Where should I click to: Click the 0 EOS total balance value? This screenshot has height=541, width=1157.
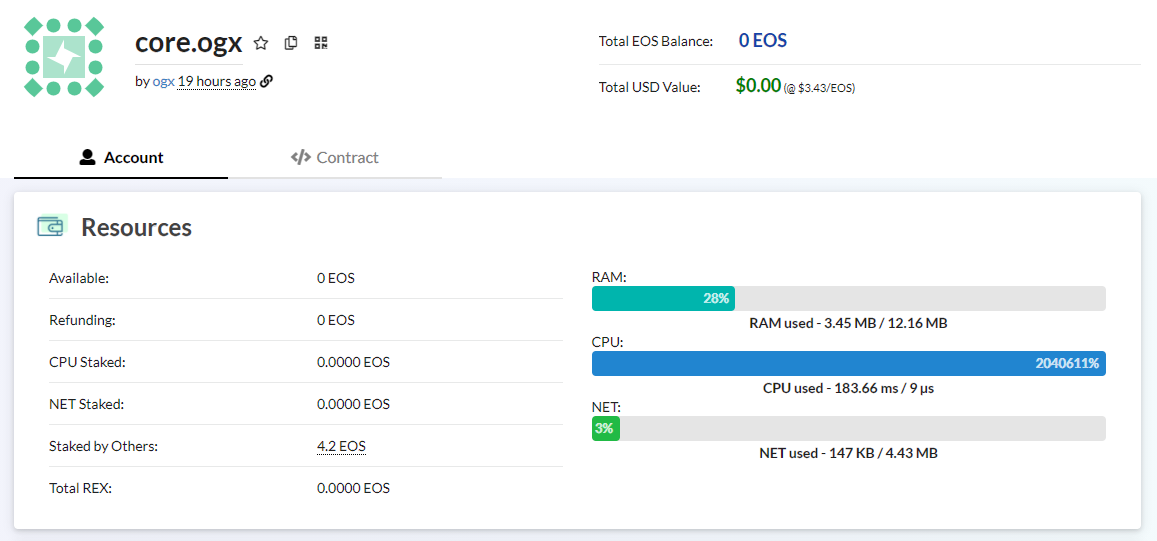763,41
